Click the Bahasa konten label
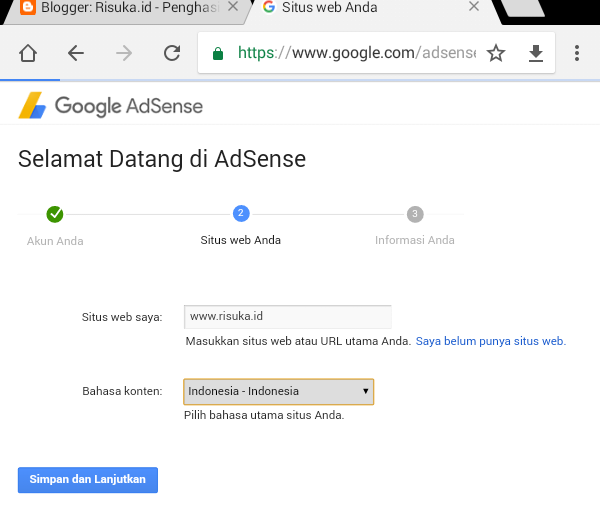 (122, 391)
